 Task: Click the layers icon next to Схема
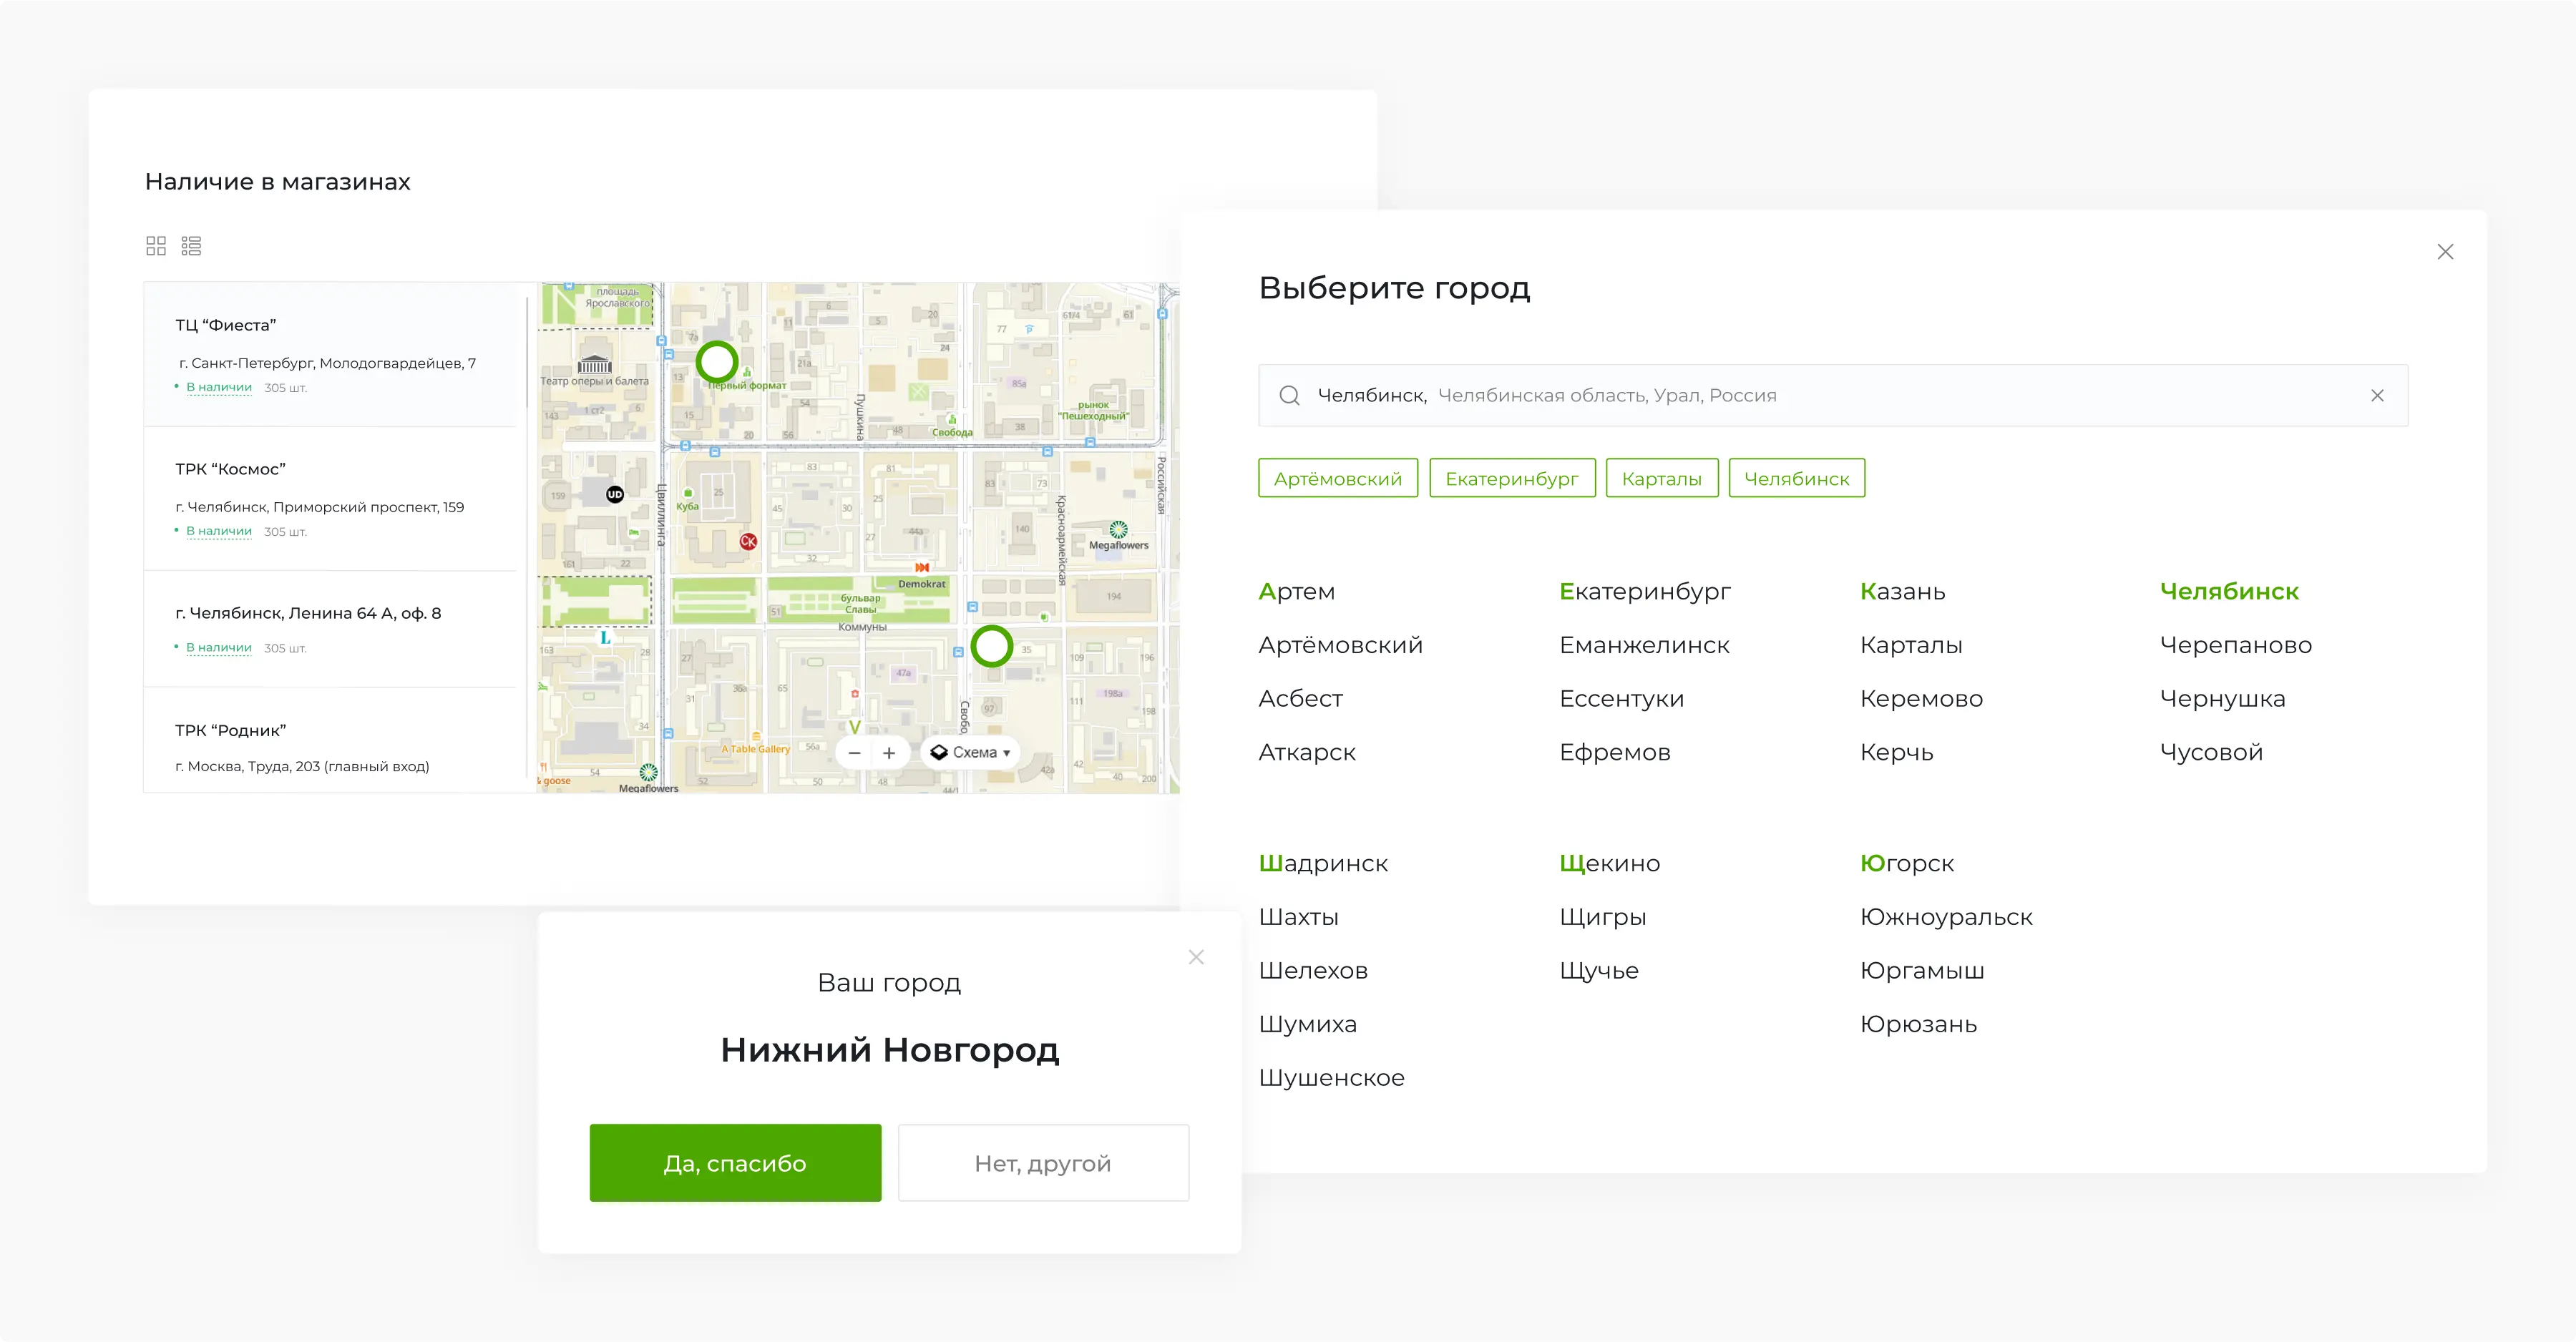tap(940, 752)
